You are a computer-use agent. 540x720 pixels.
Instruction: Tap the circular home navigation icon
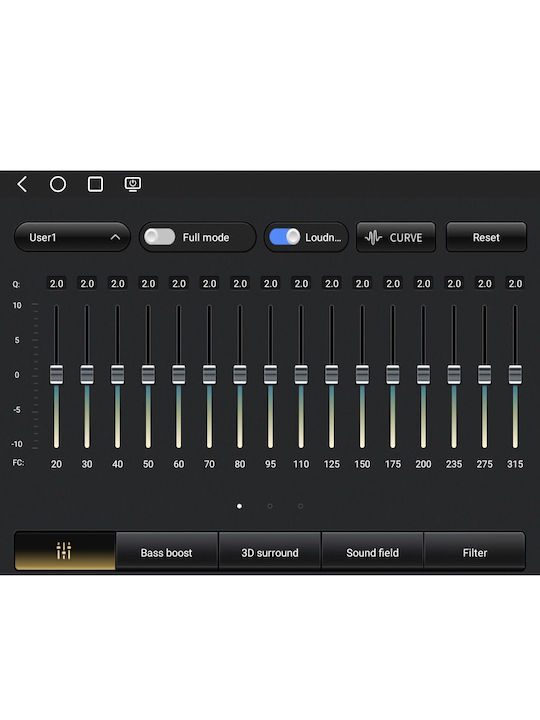tap(58, 185)
